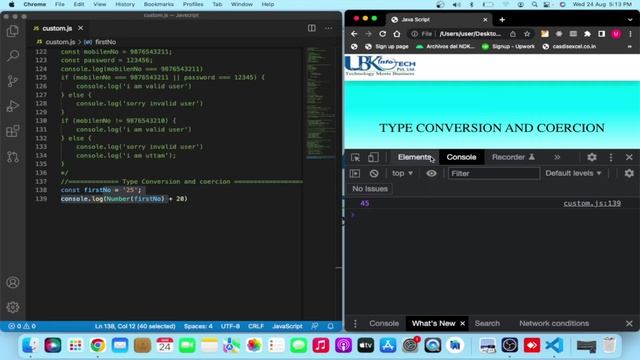Click the Chrome address bar
The image size is (640, 360).
[x=469, y=34]
